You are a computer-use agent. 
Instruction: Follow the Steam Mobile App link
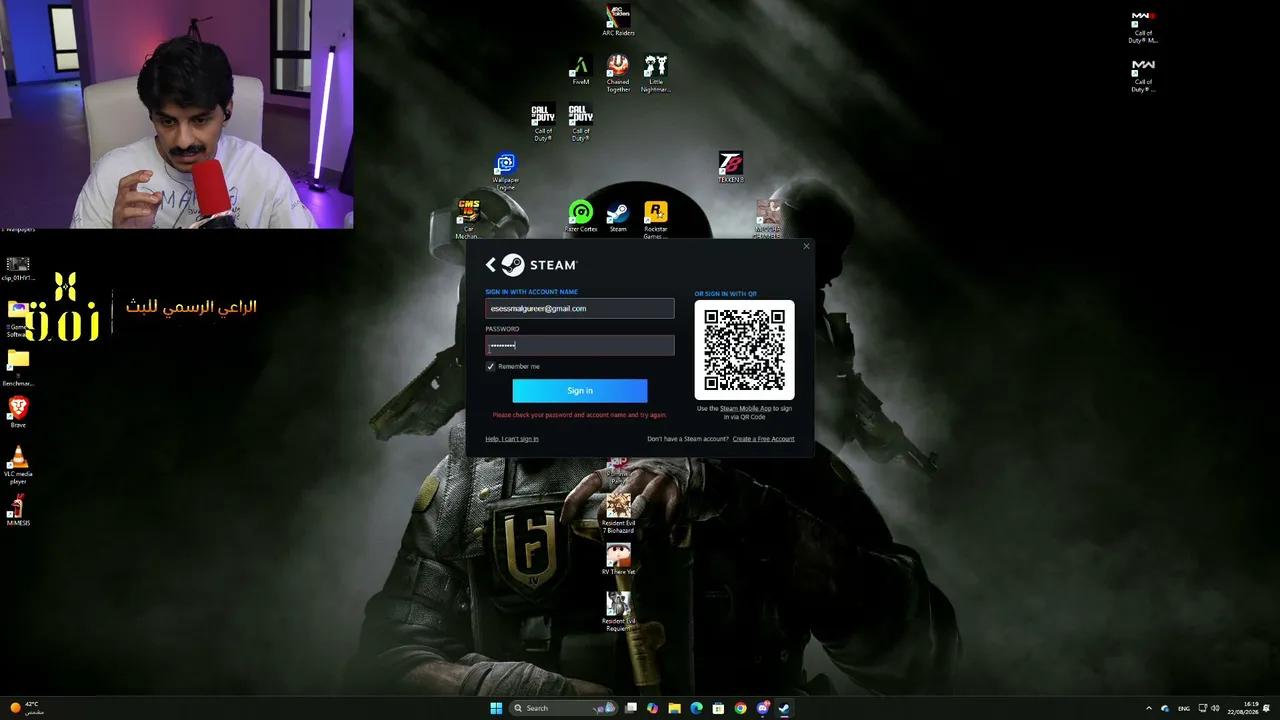point(746,409)
